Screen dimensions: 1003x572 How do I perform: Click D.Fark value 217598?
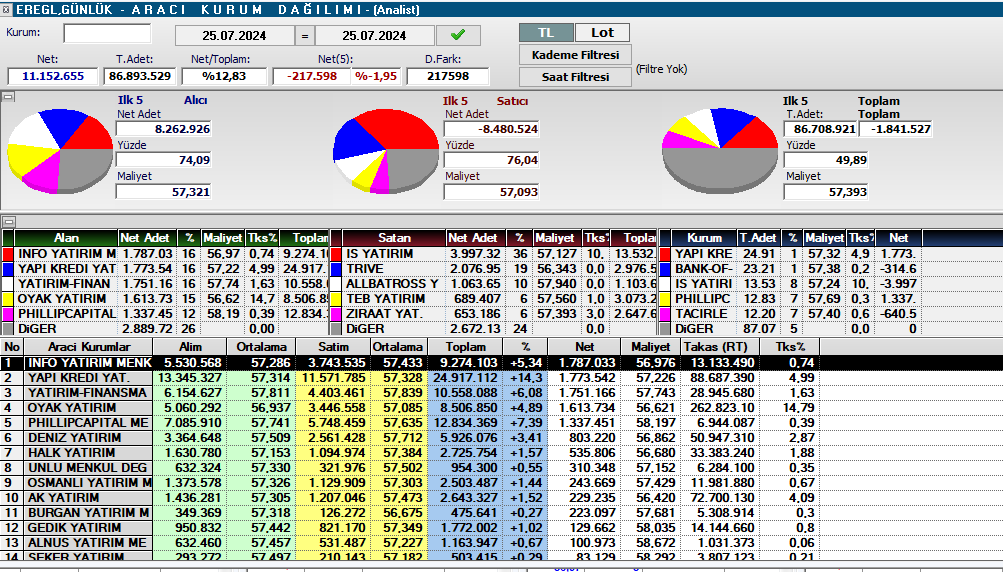(448, 76)
